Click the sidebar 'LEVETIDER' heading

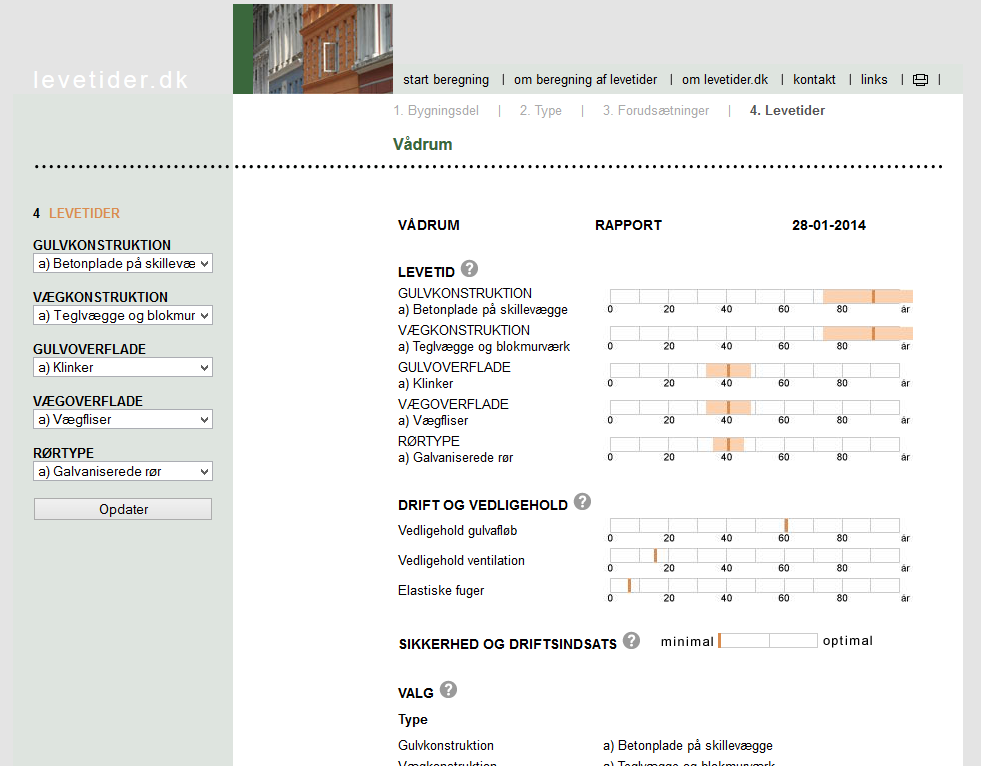(84, 213)
